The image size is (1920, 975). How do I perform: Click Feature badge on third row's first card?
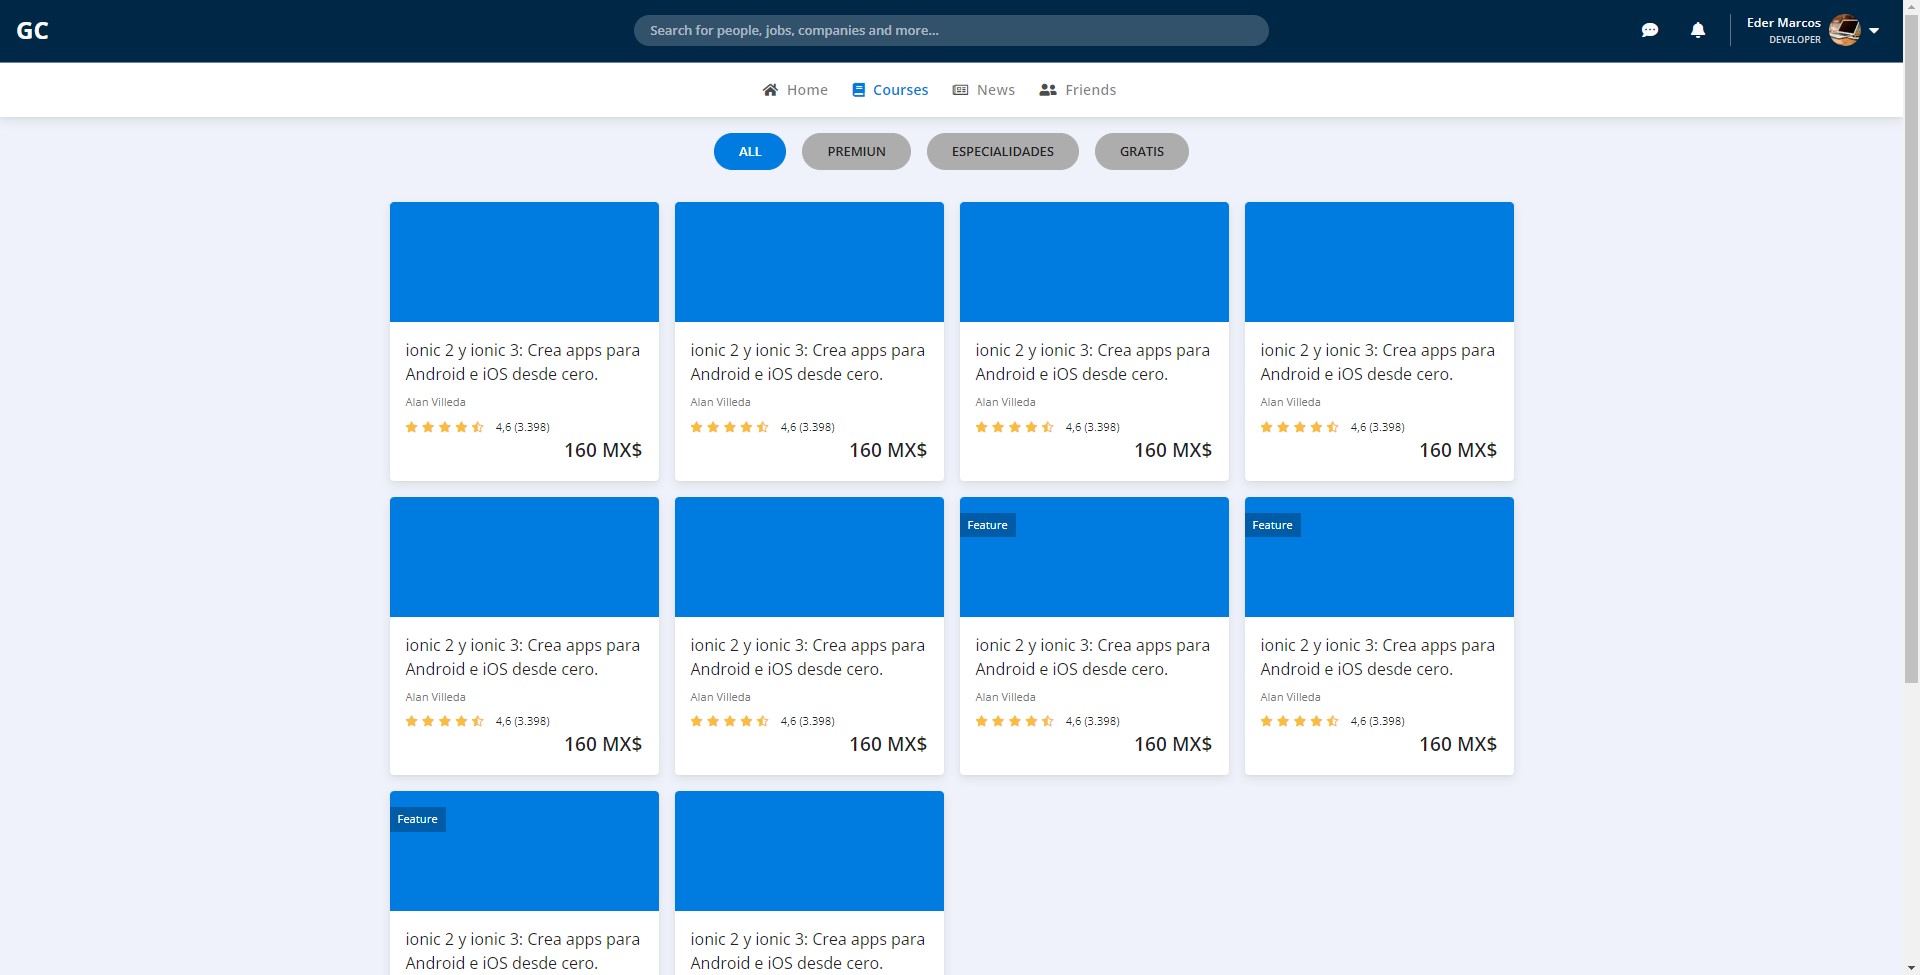[418, 819]
